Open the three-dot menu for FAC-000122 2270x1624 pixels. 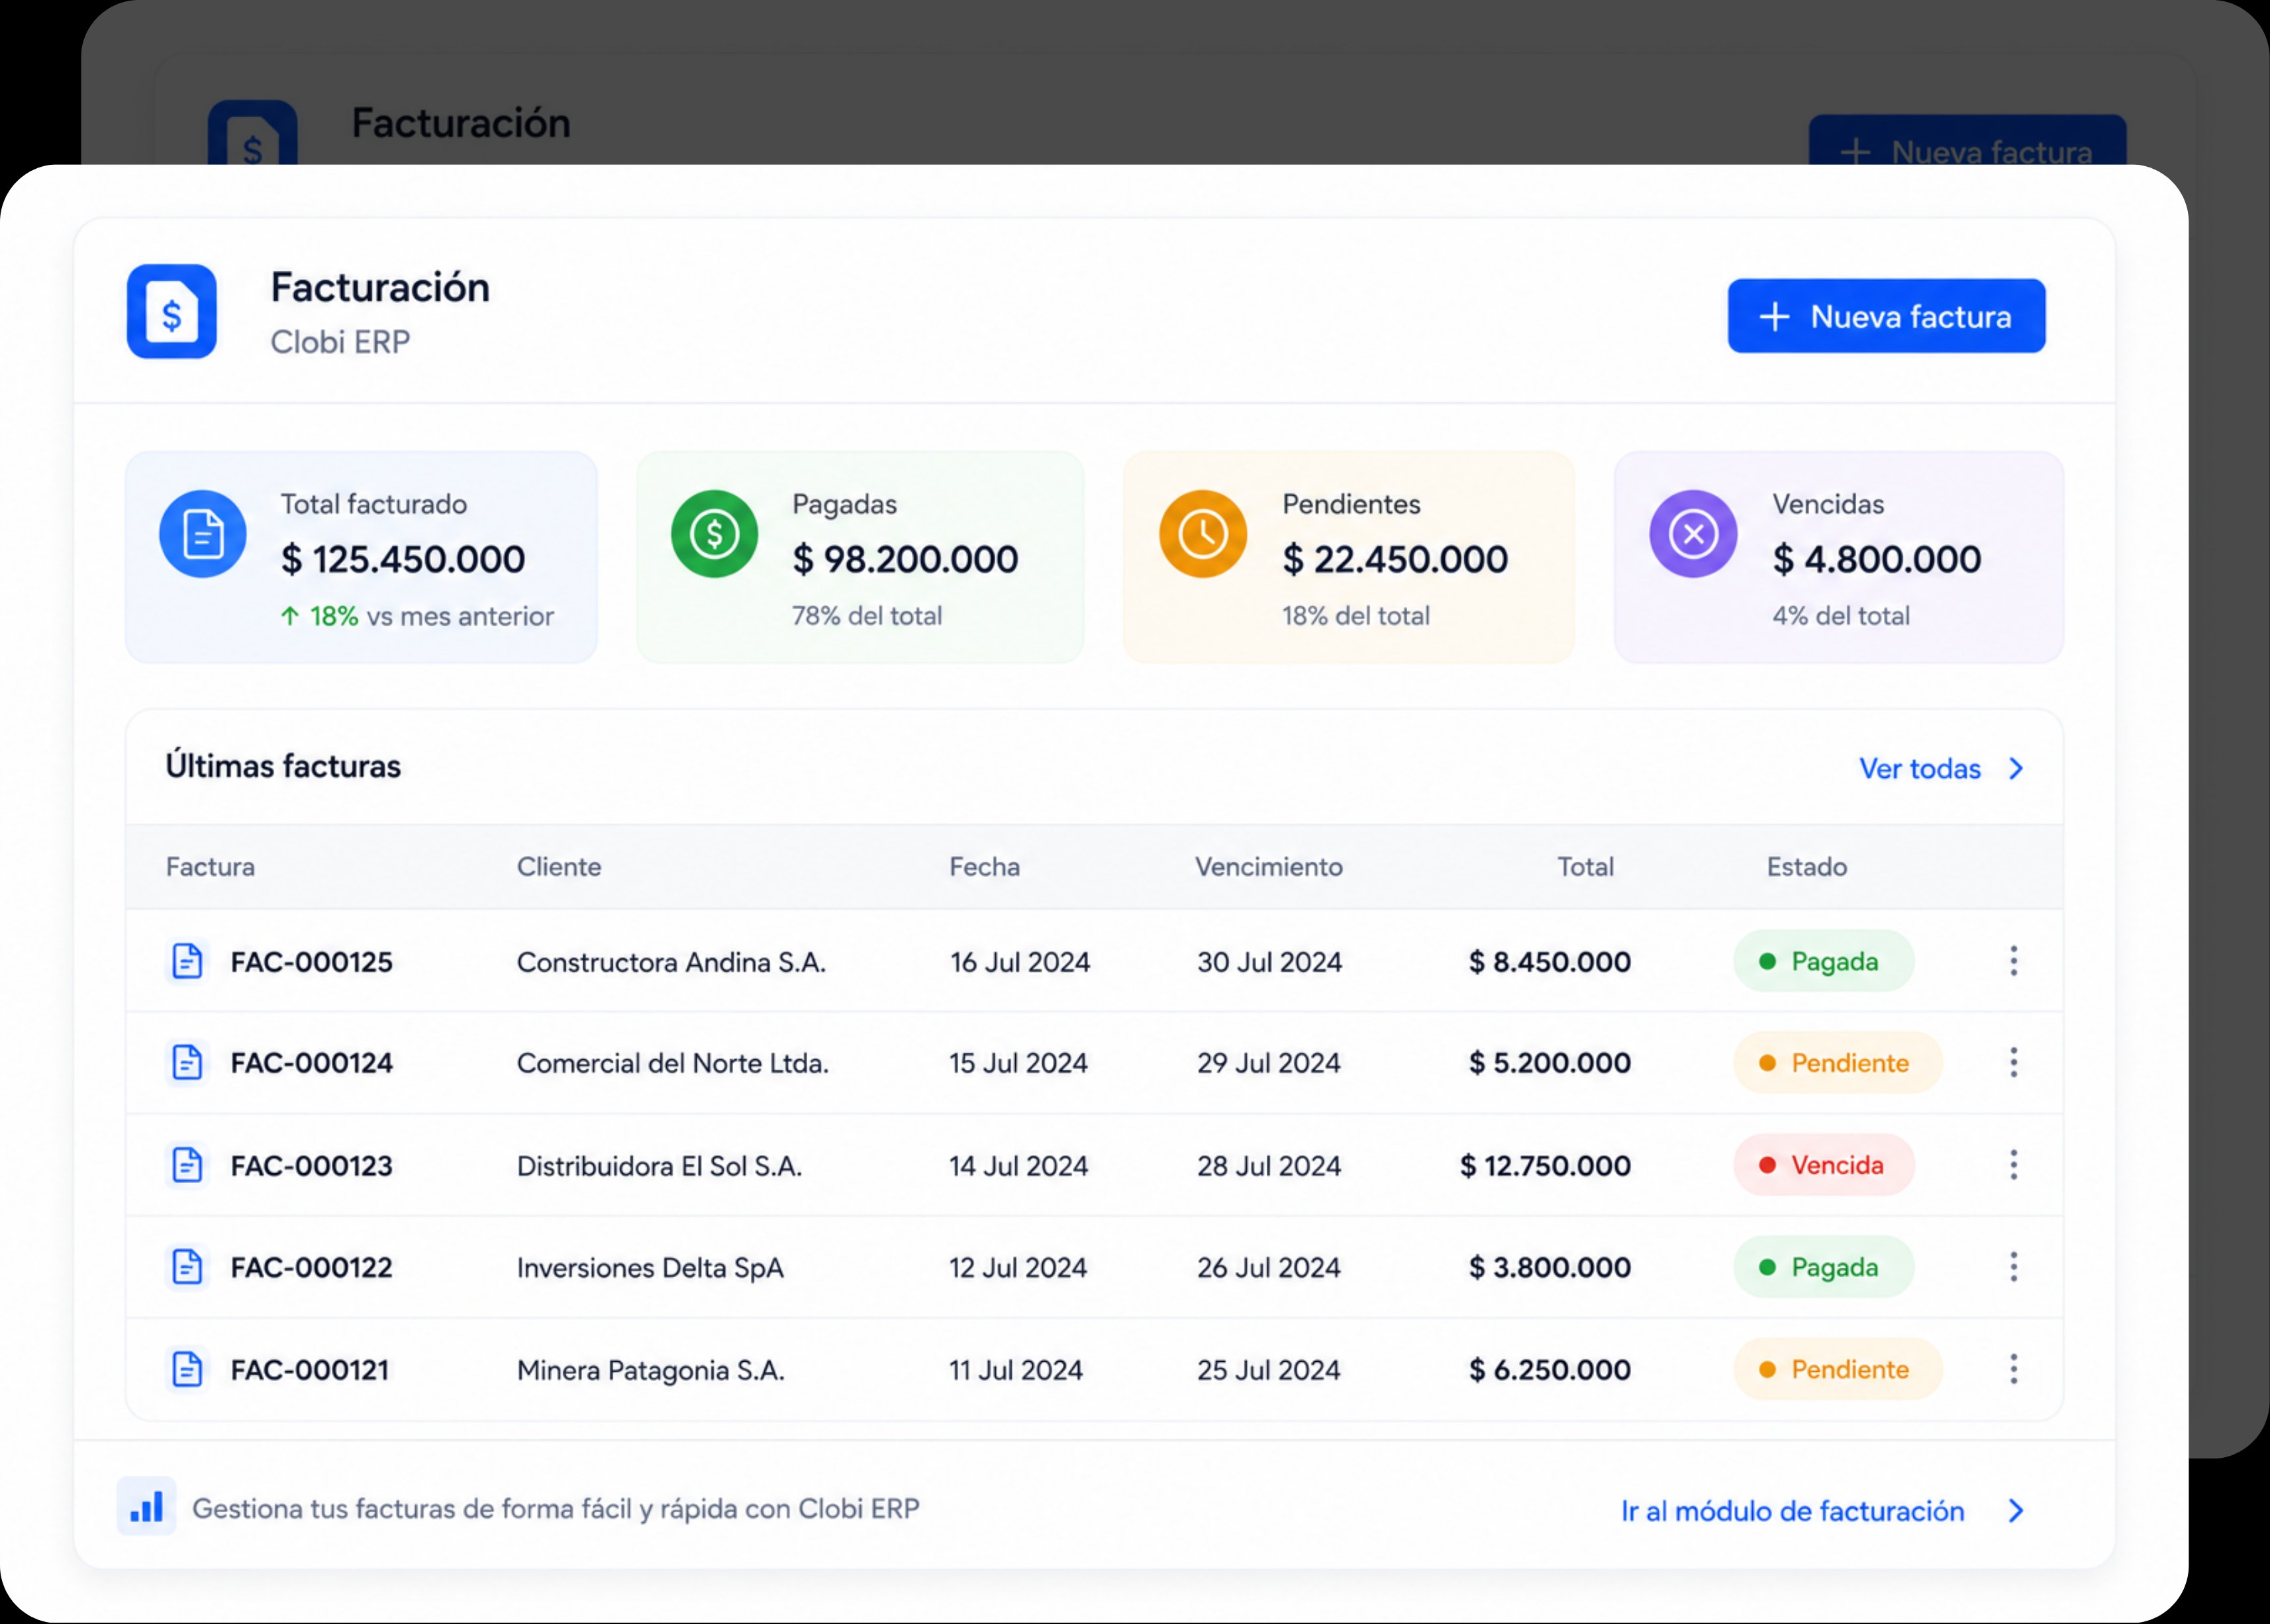pyautogui.click(x=2014, y=1267)
